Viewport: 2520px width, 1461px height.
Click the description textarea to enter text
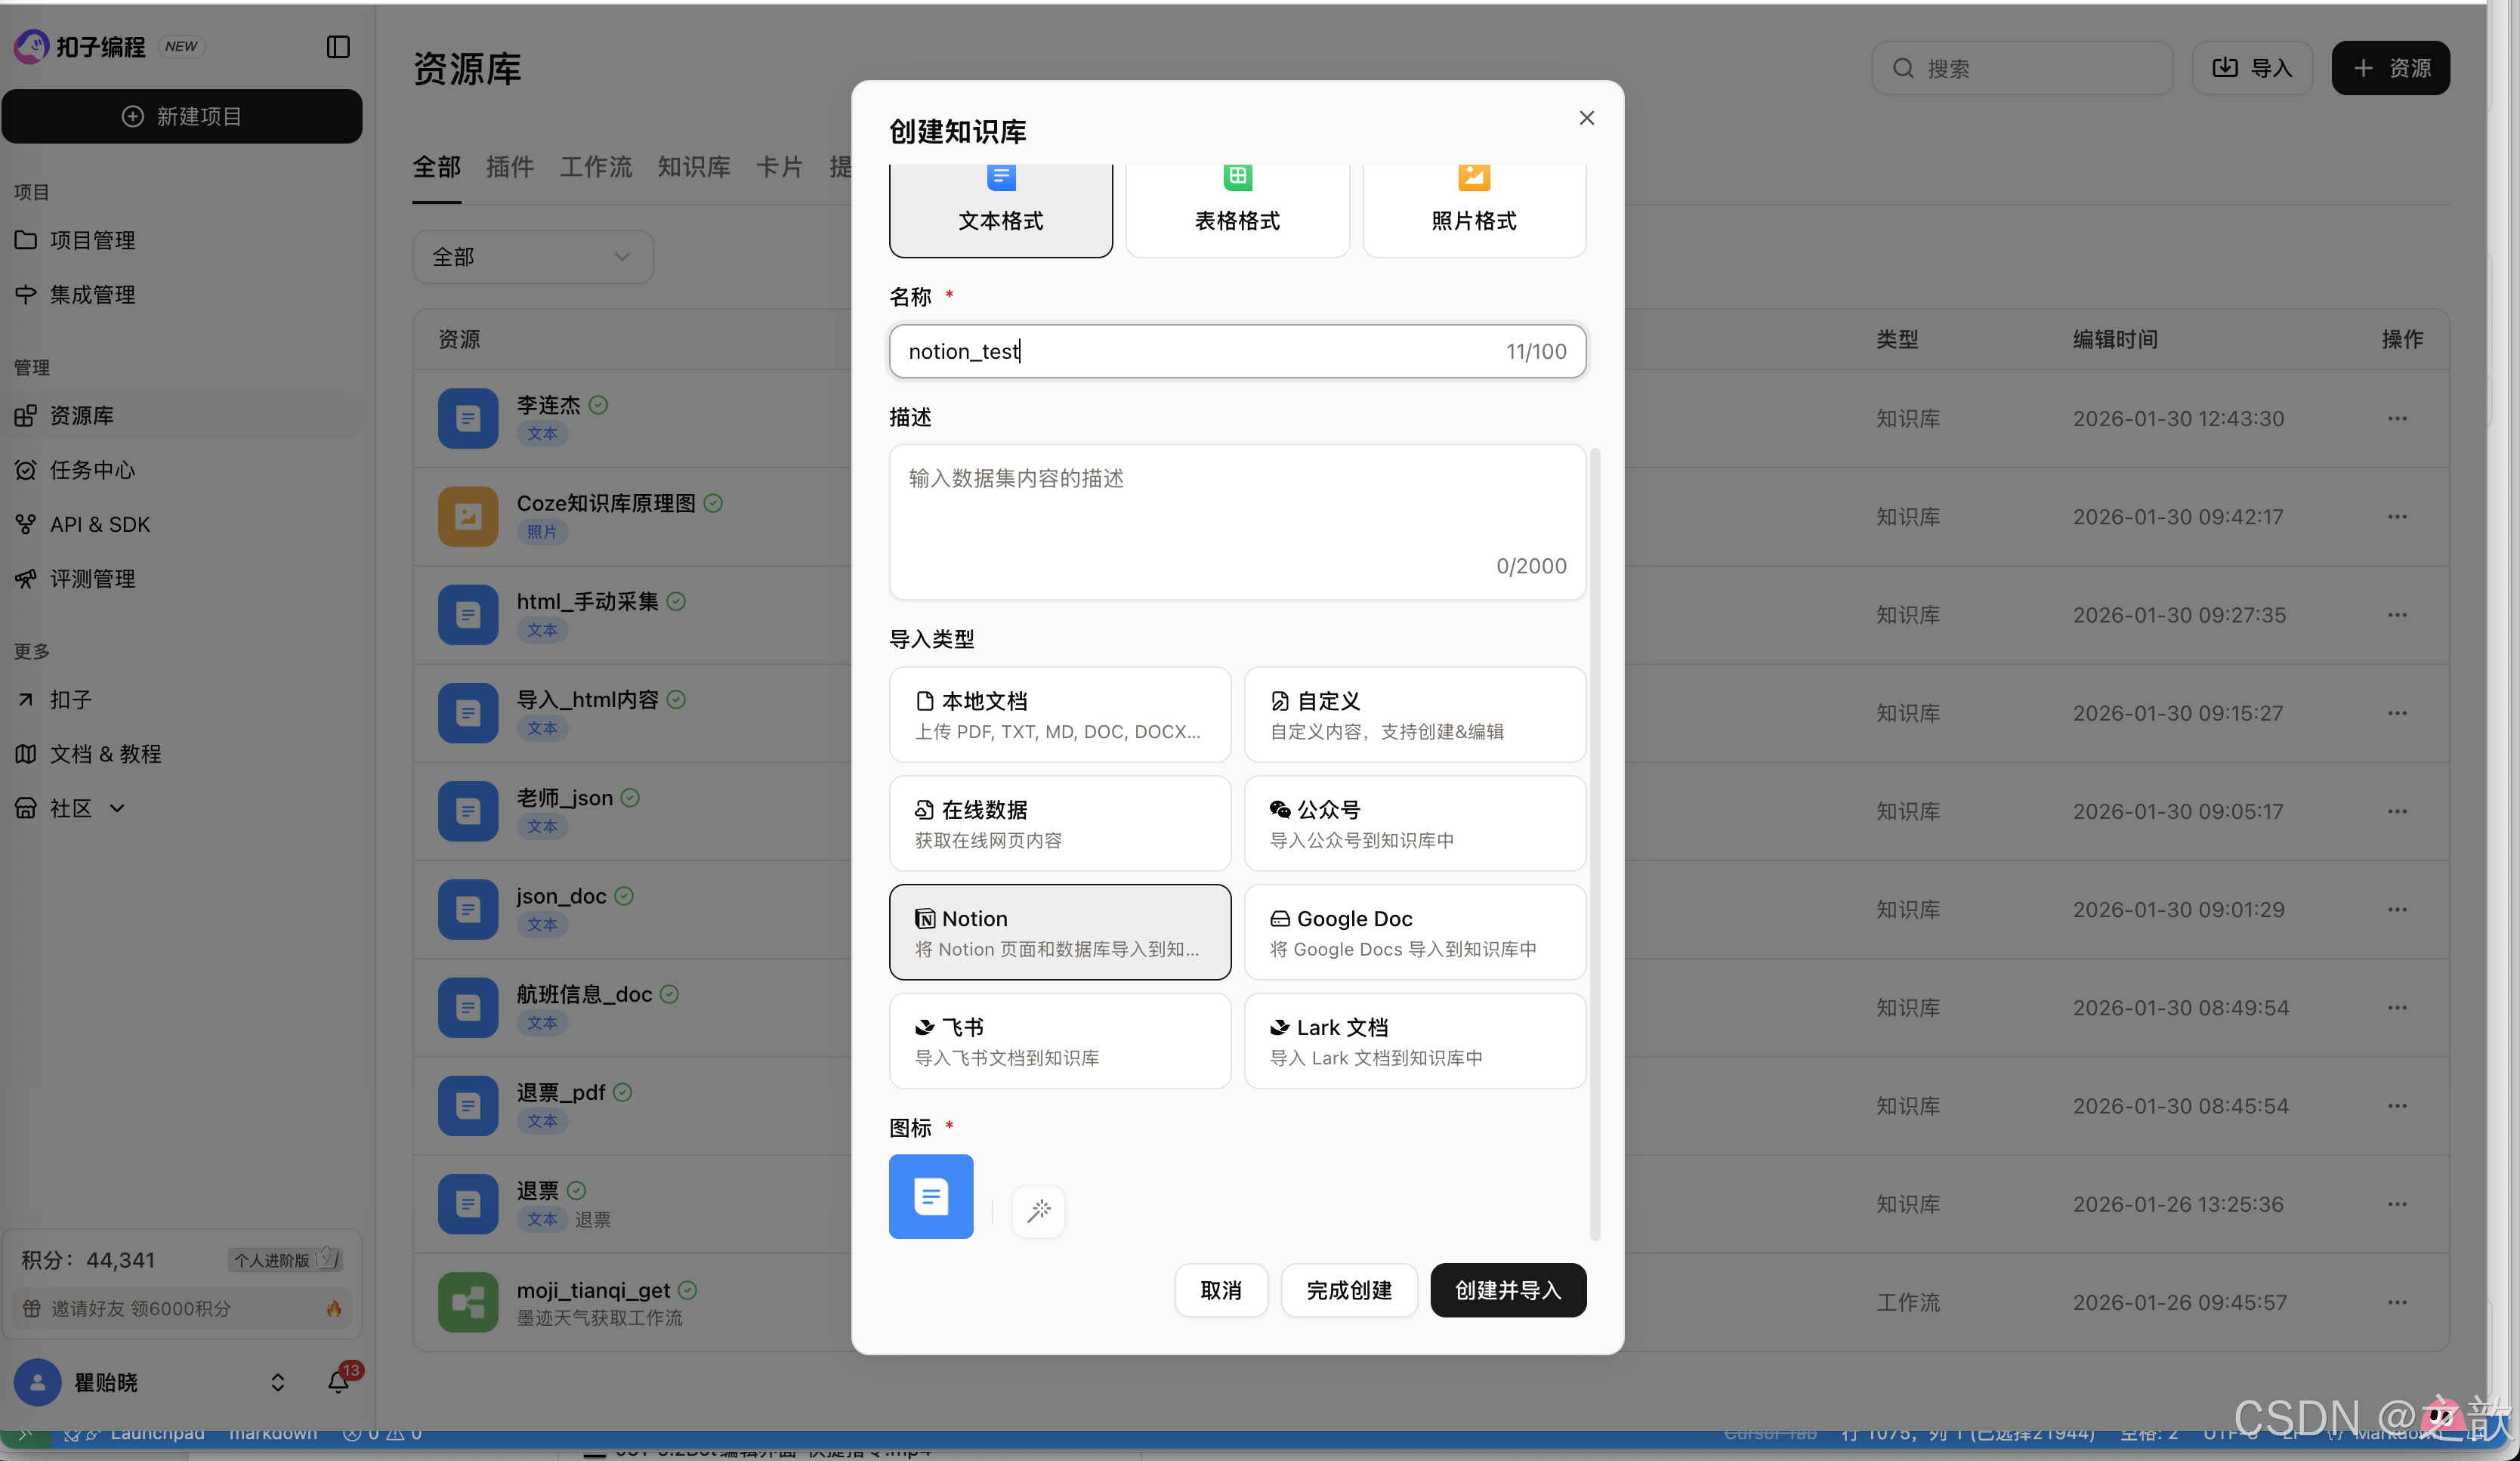[1237, 520]
